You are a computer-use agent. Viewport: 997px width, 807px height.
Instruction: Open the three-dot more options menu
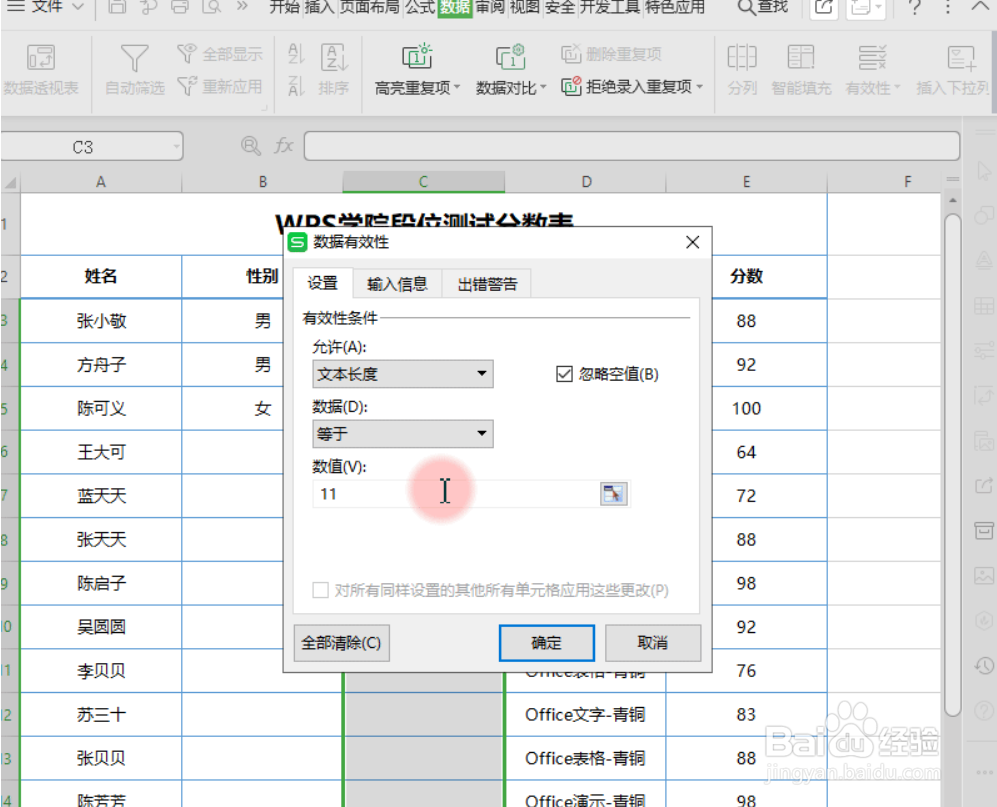tap(947, 8)
